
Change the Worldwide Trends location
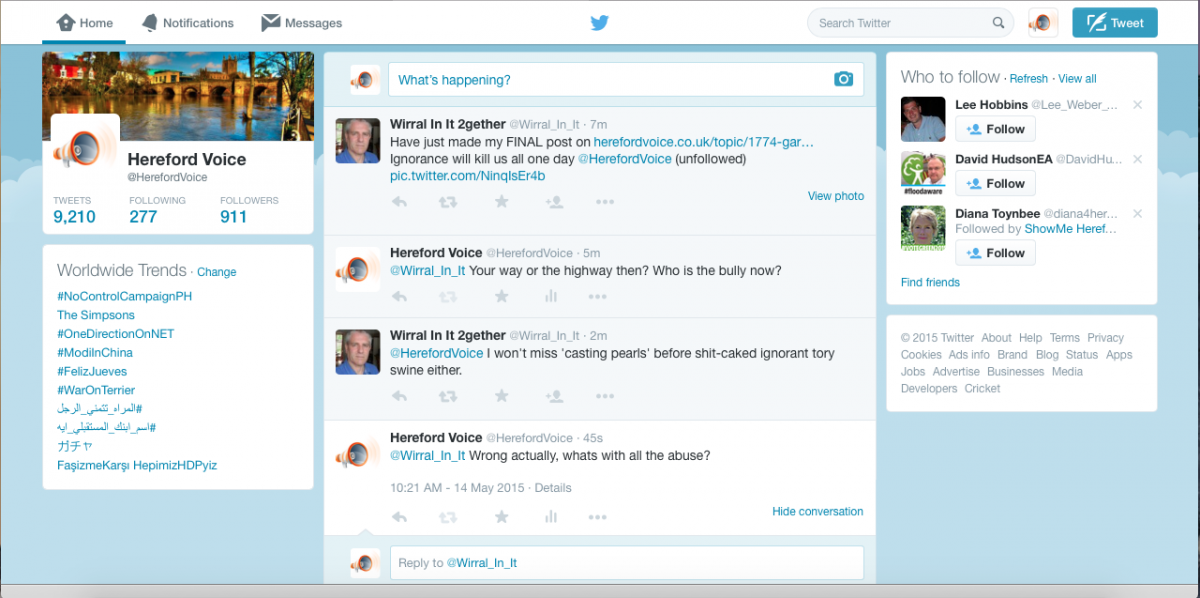[217, 272]
